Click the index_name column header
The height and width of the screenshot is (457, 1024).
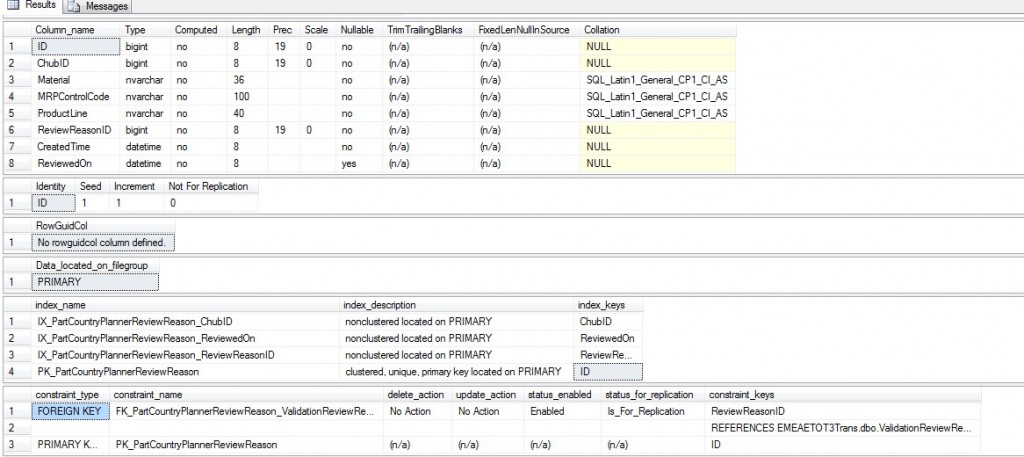pos(186,305)
